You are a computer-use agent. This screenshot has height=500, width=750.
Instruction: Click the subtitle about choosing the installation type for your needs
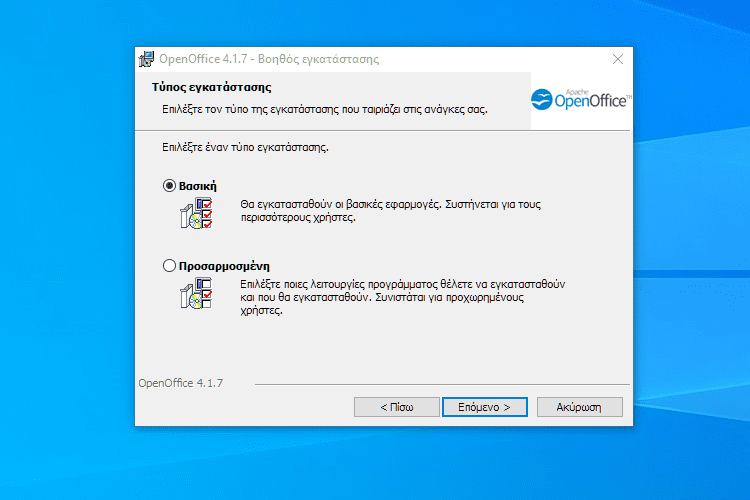[x=325, y=110]
